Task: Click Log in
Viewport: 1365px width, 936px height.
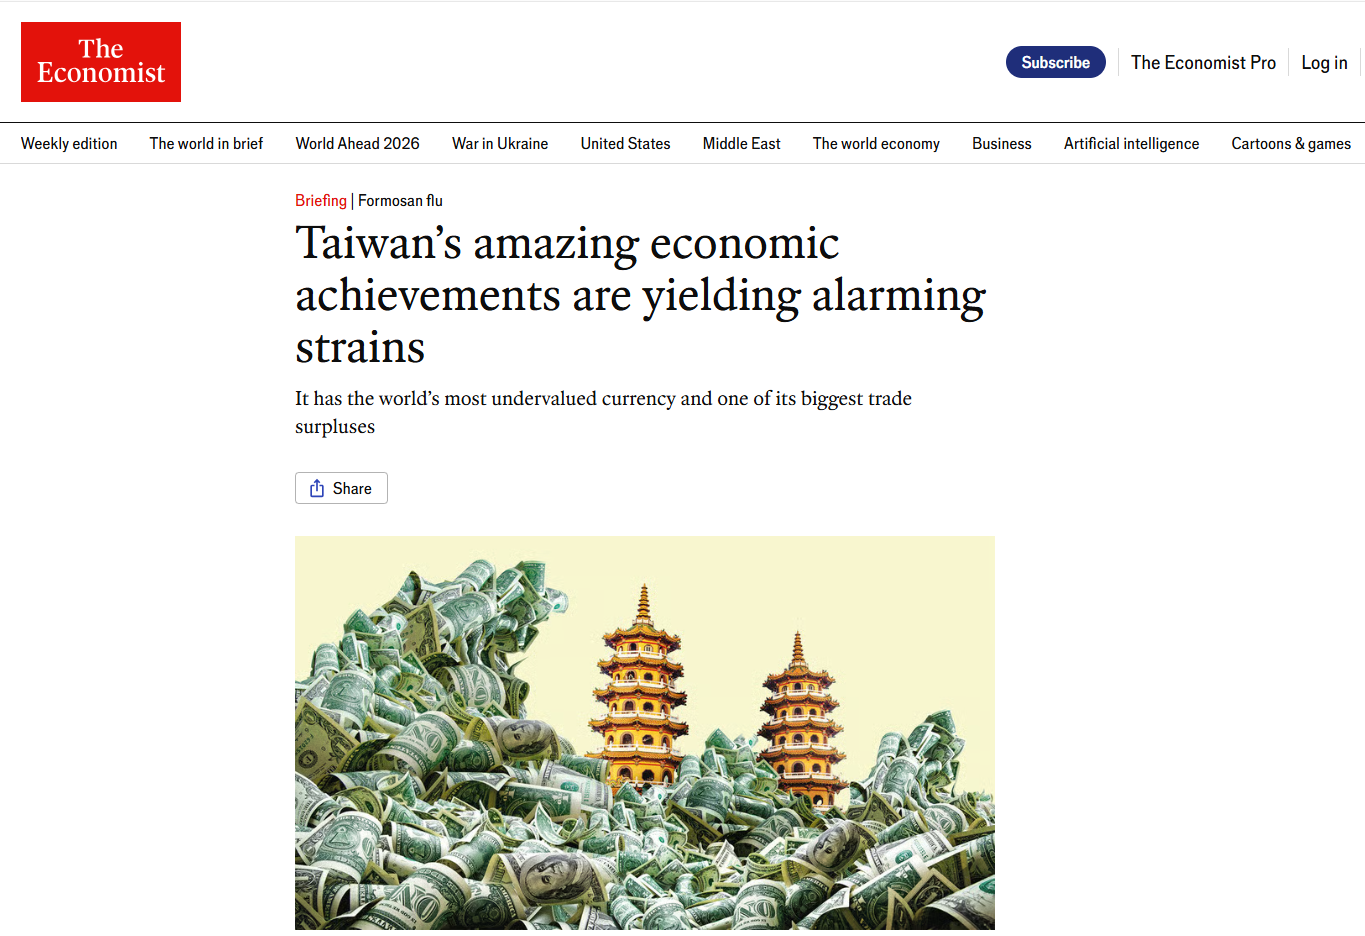Action: (1324, 63)
